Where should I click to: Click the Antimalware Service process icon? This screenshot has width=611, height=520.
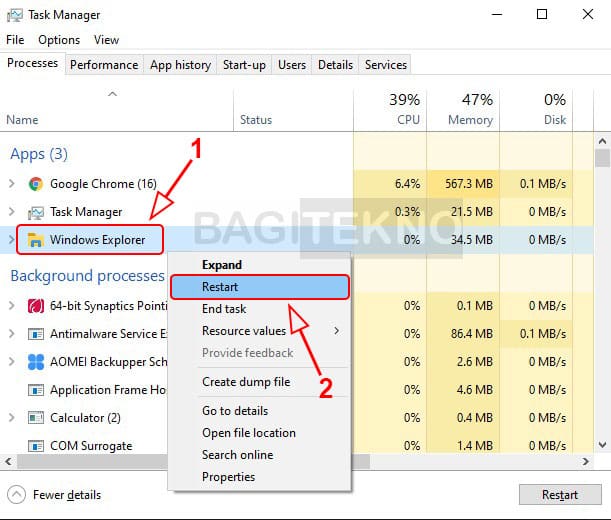[36, 334]
